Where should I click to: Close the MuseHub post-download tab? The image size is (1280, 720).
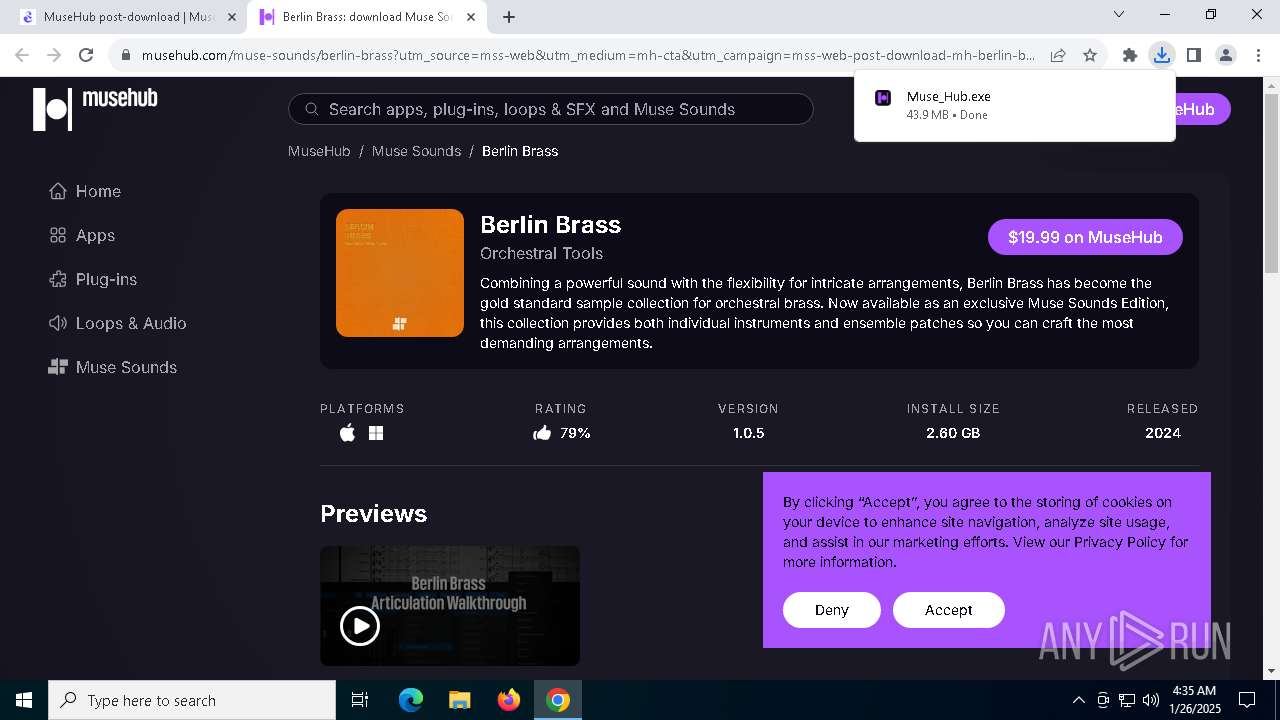(232, 17)
